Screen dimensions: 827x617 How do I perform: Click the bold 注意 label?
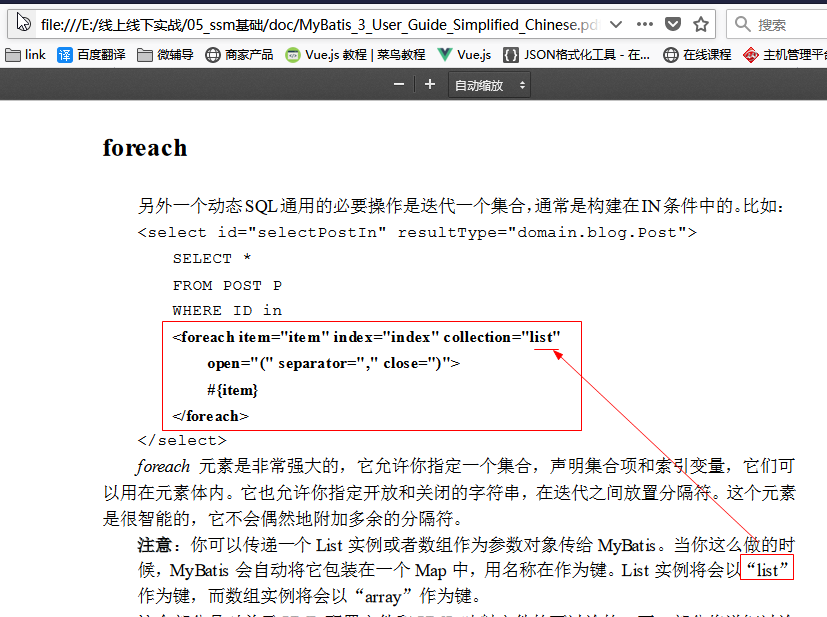(155, 545)
